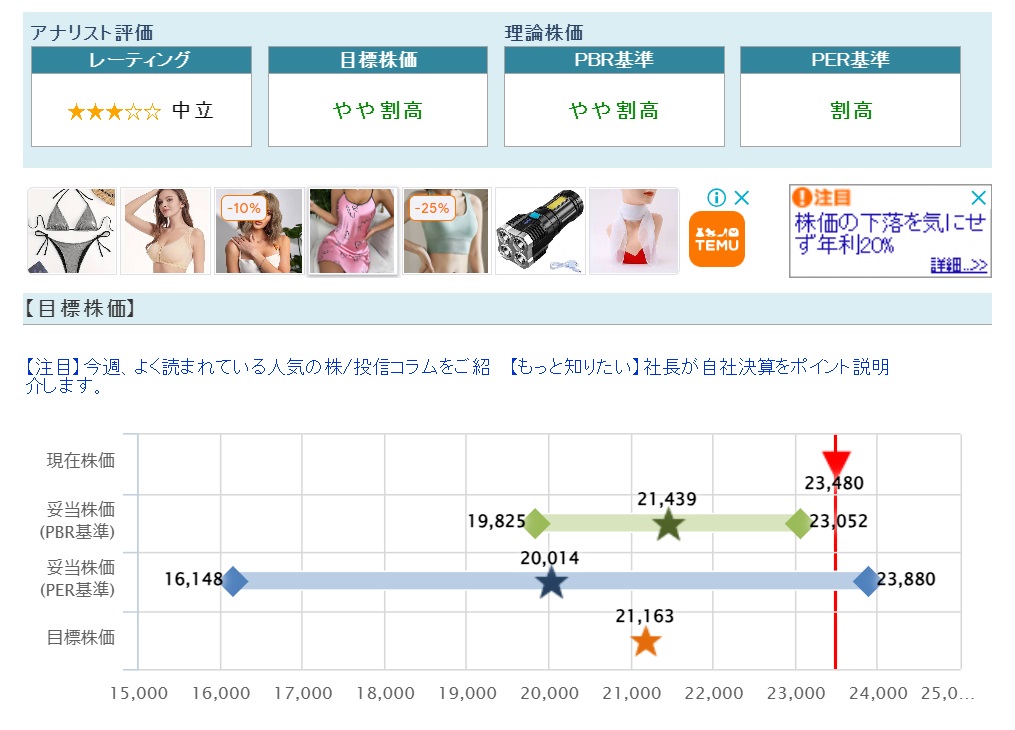Image resolution: width=1015 pixels, height=730 pixels.
Task: Click the 20,000 x-axis tick label
Action: [549, 693]
